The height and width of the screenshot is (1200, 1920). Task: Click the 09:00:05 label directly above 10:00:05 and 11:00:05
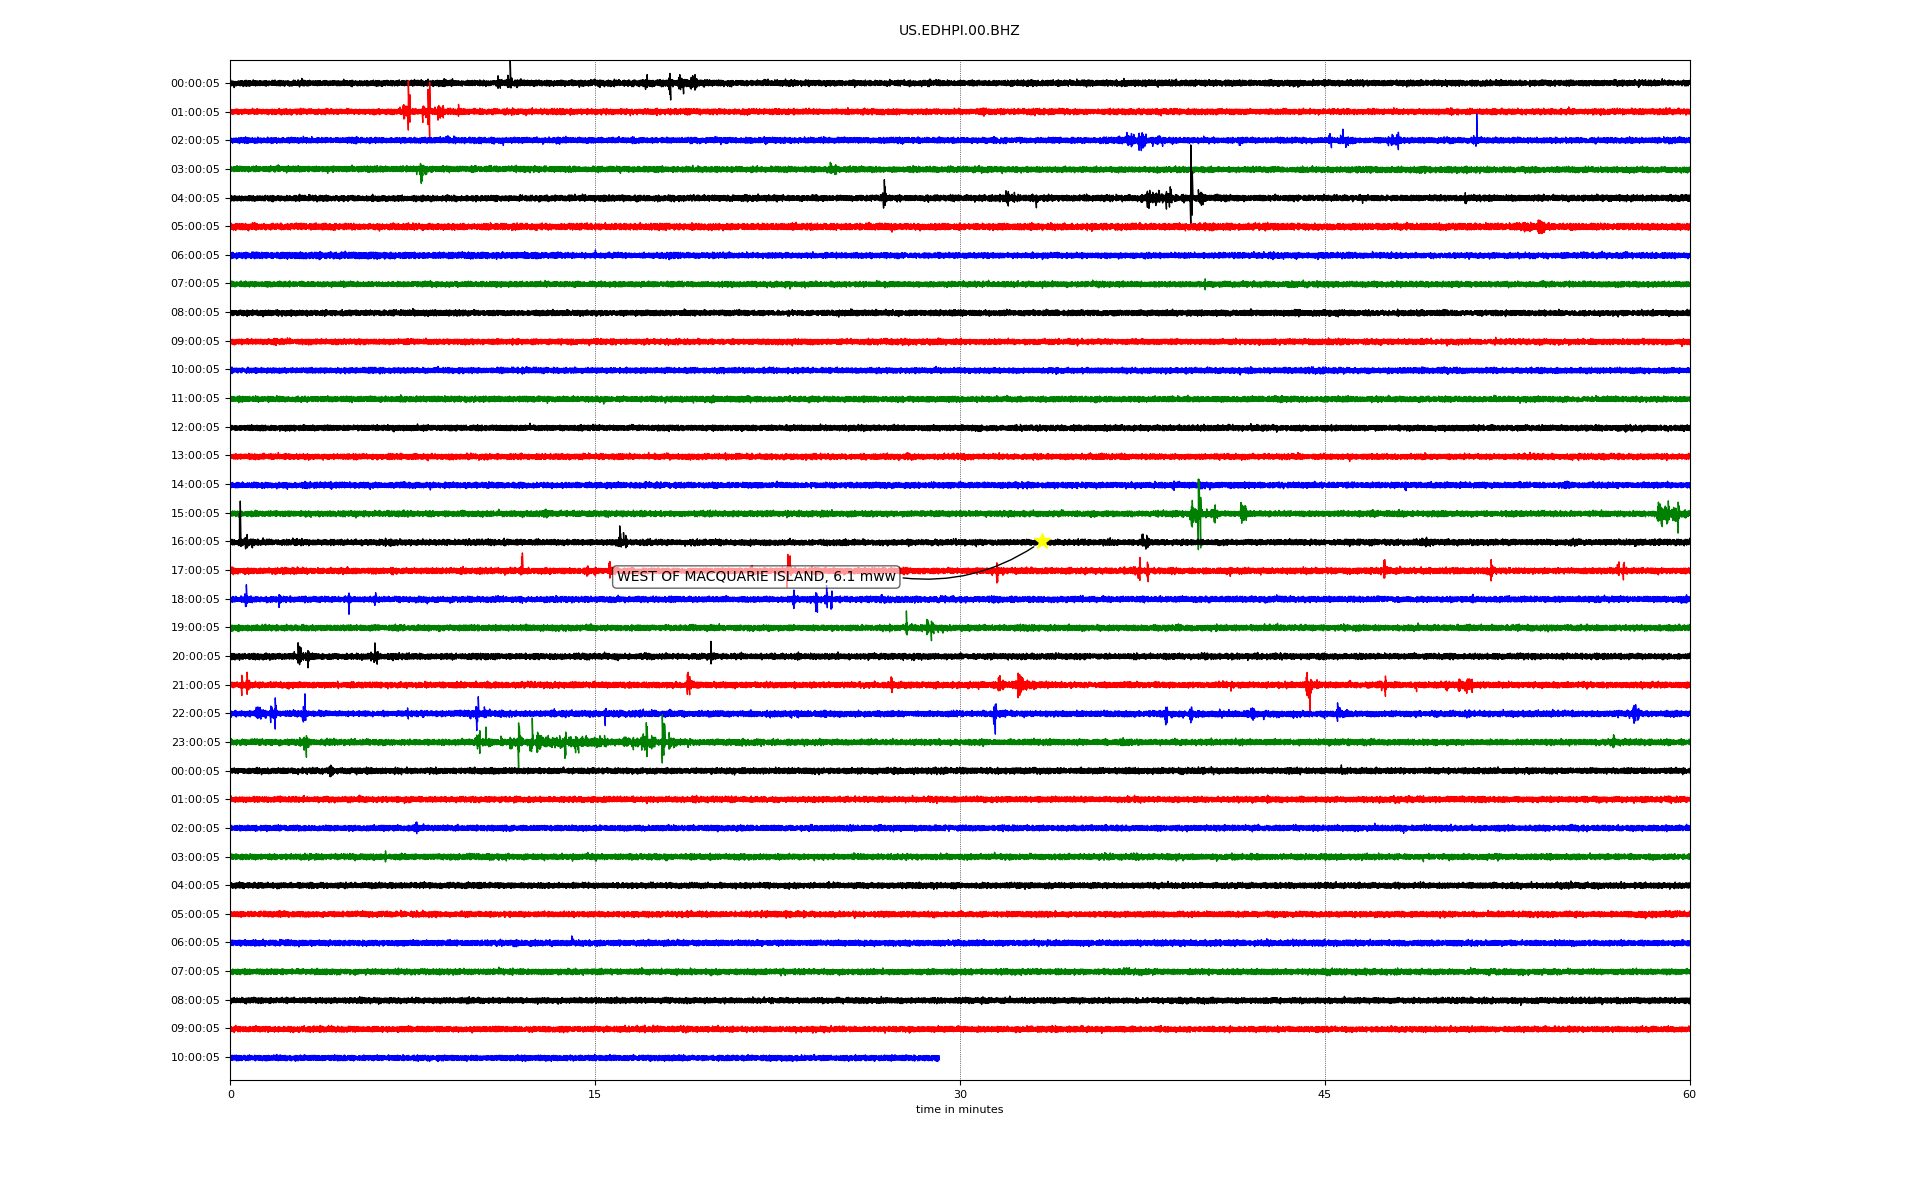[x=195, y=342]
